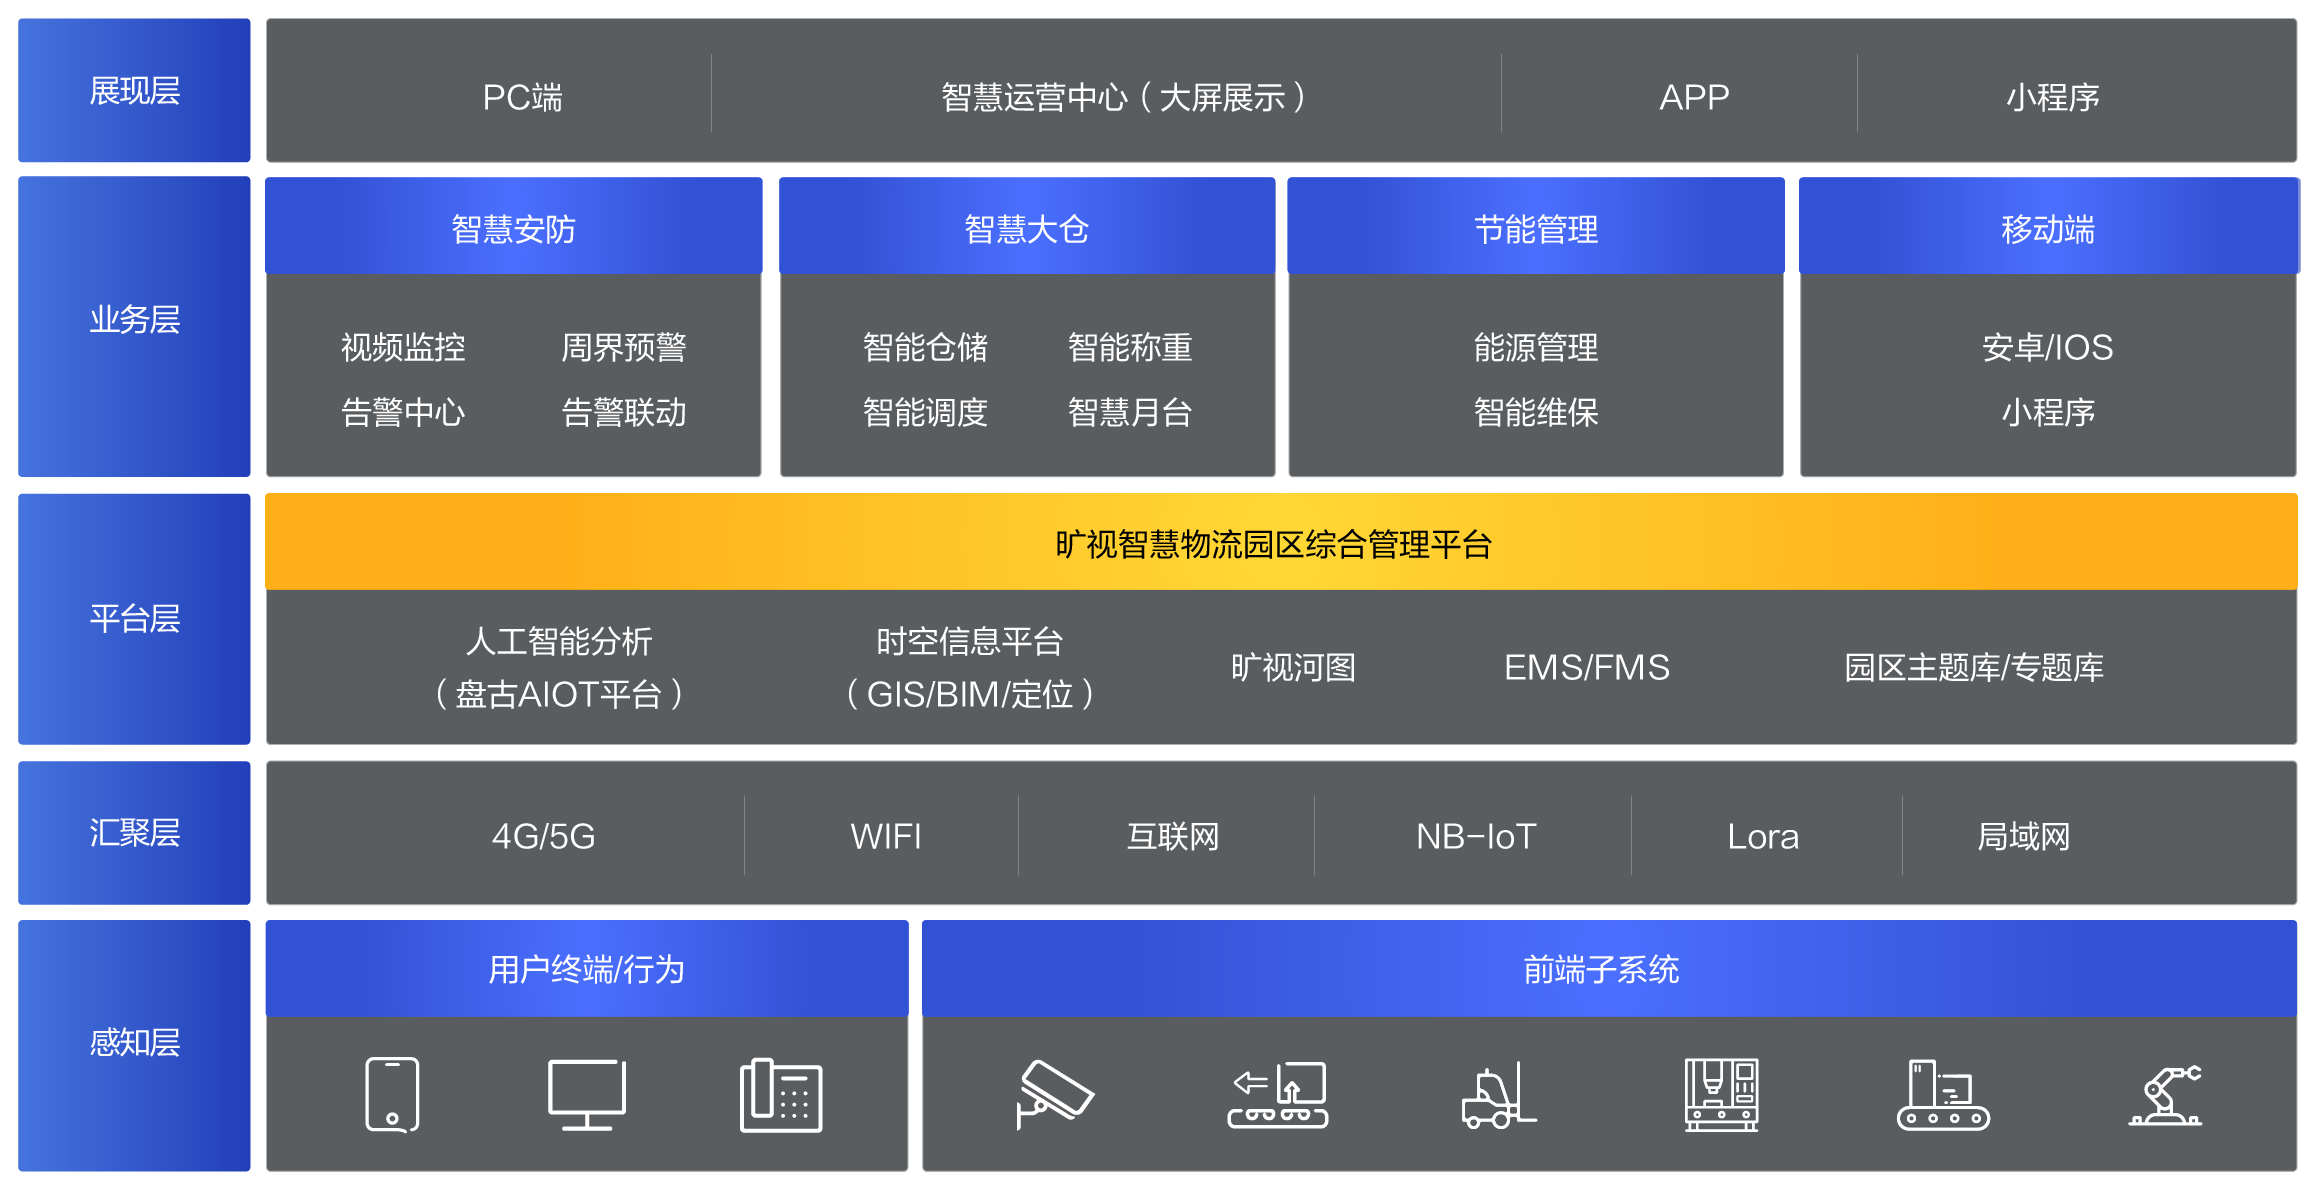The height and width of the screenshot is (1191, 2324).
Task: Select 告警联动 item
Action: 624,412
